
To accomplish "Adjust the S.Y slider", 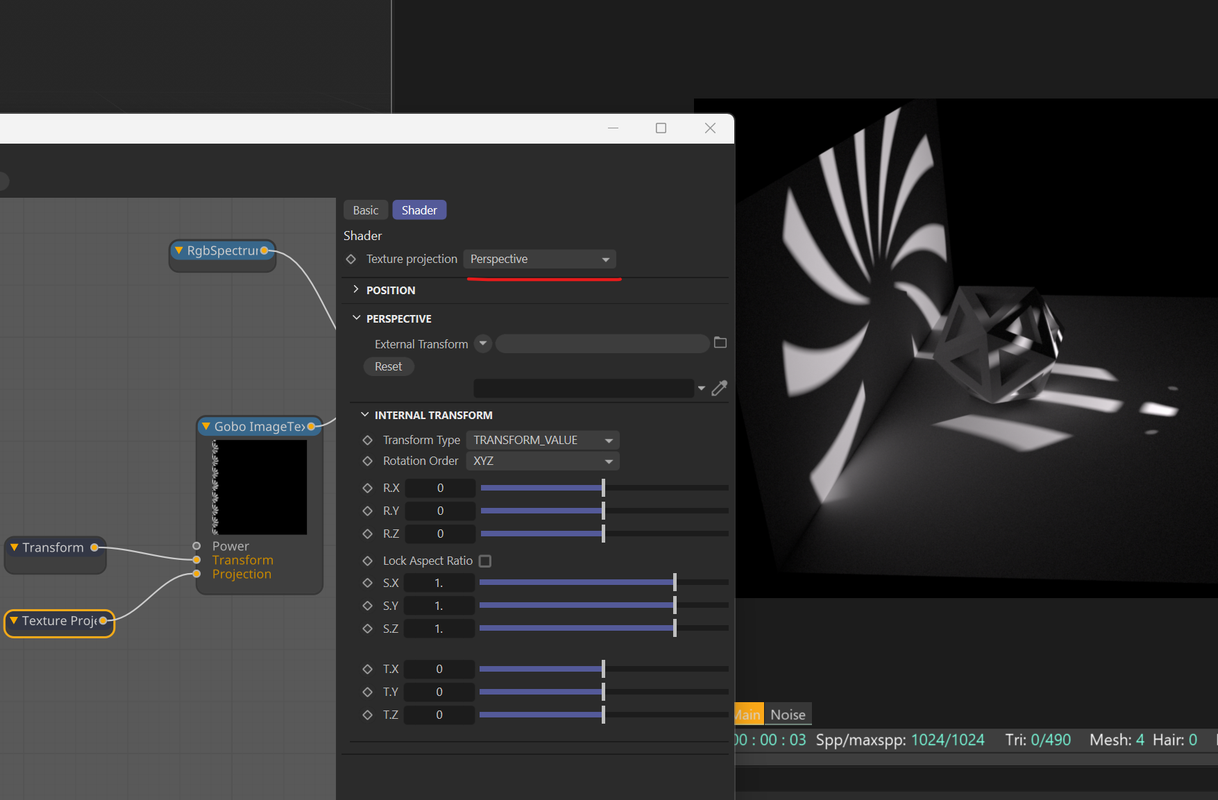I will pos(604,606).
